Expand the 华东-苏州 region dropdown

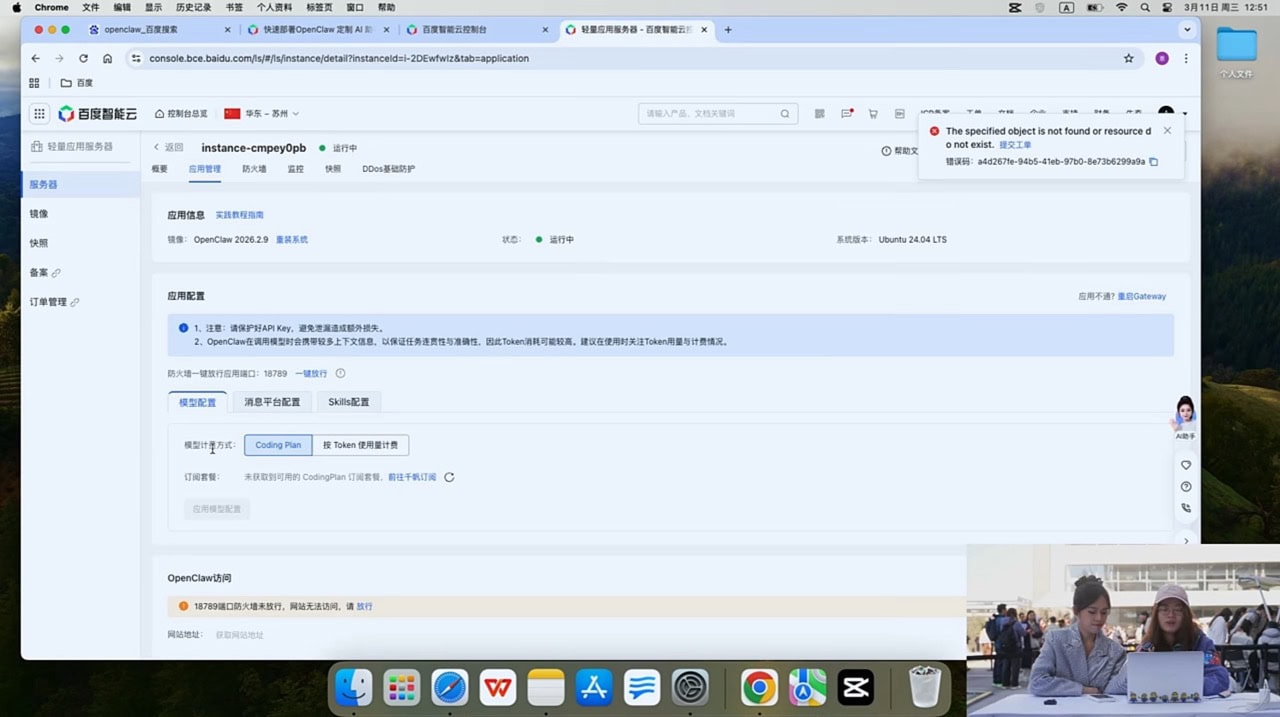pyautogui.click(x=262, y=114)
